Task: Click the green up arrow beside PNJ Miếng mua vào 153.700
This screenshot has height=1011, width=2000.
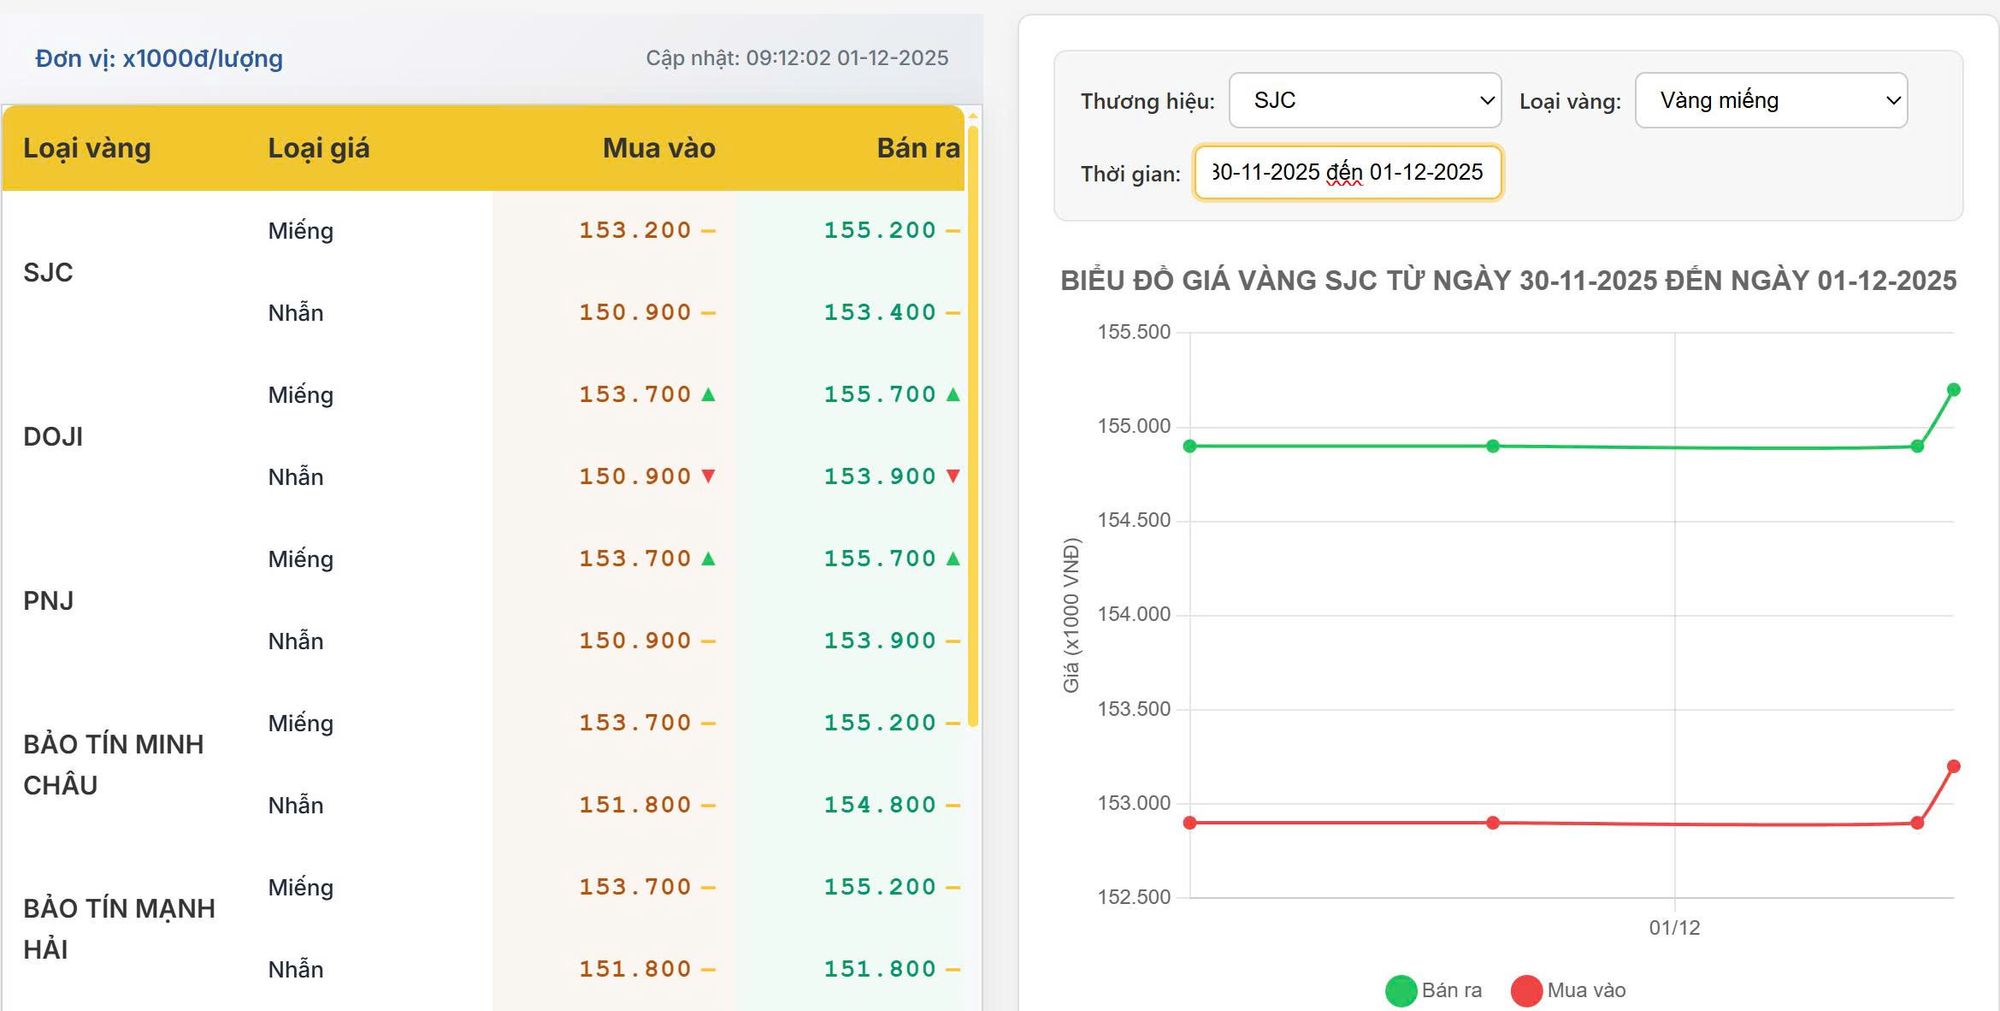Action: coord(708,559)
